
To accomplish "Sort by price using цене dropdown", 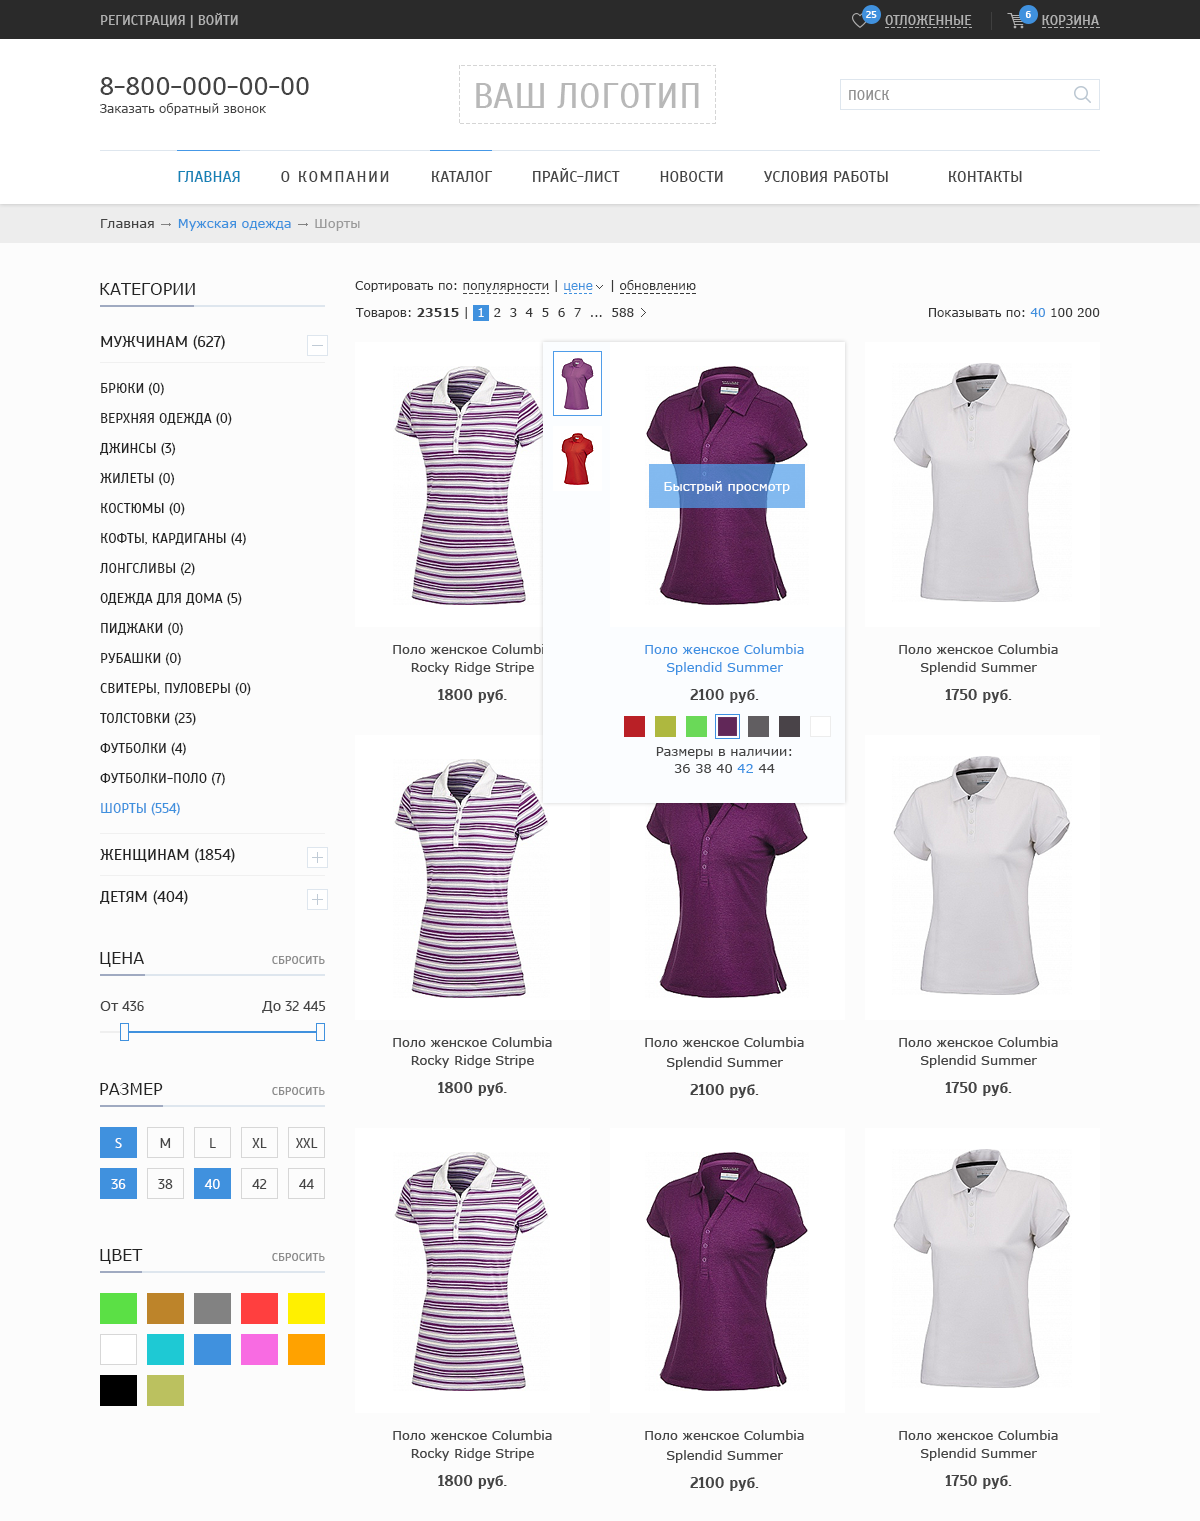I will [x=583, y=286].
